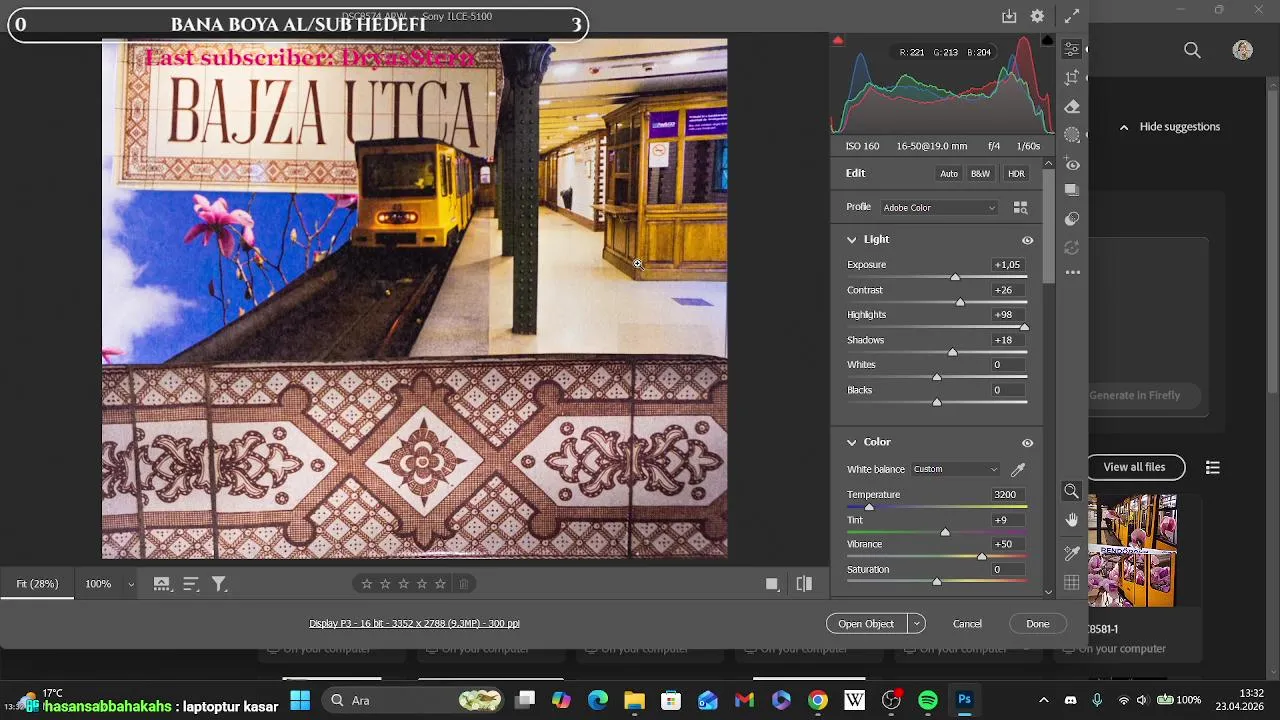Screen dimensions: 1280x720
Task: Click the Exposure slider handle
Action: coord(955,277)
